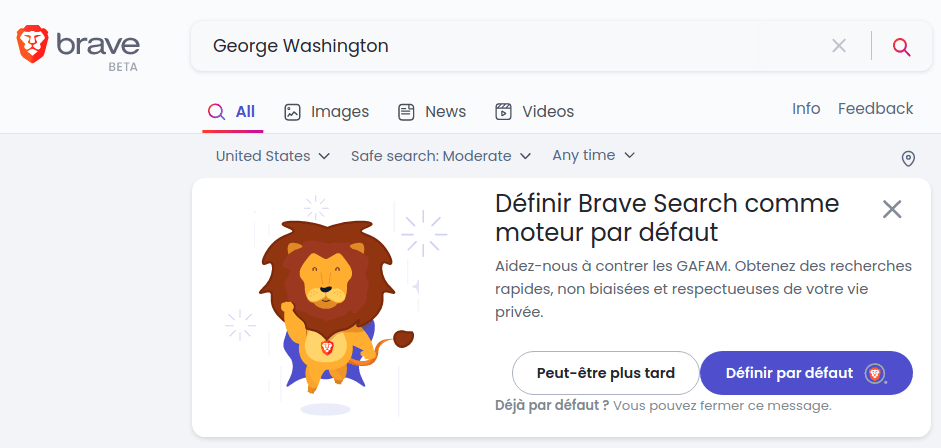Expand the United States region dropdown
Screen dimensions: 941x448
click(273, 157)
